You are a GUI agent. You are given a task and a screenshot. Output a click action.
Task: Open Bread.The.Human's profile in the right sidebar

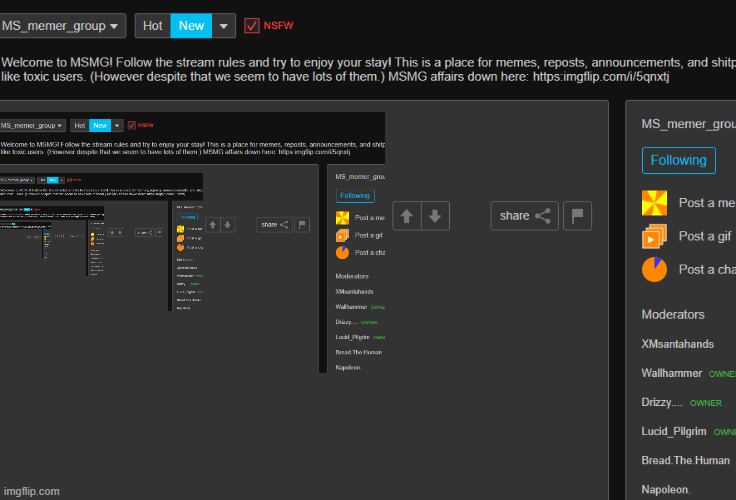click(685, 460)
